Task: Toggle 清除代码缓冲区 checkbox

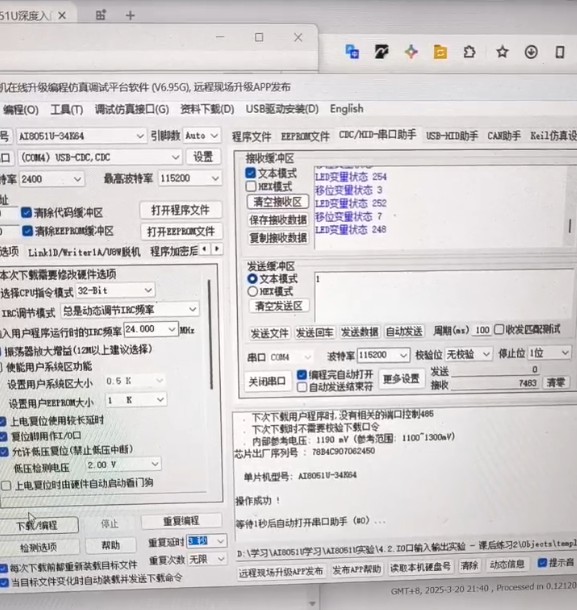Action: click(x=26, y=212)
